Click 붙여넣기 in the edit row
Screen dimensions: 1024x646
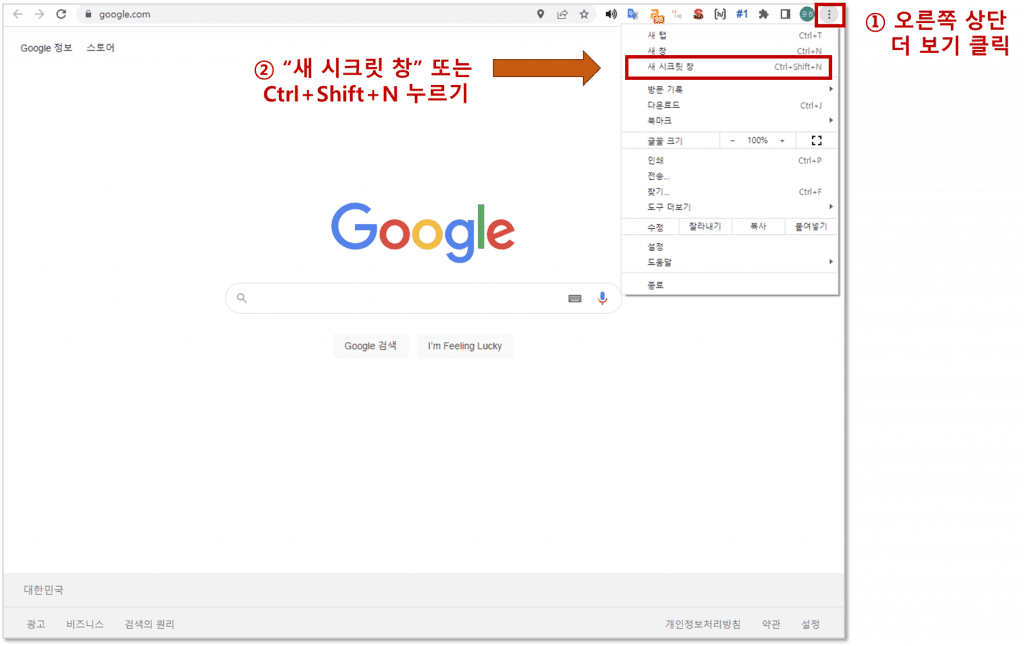click(811, 227)
